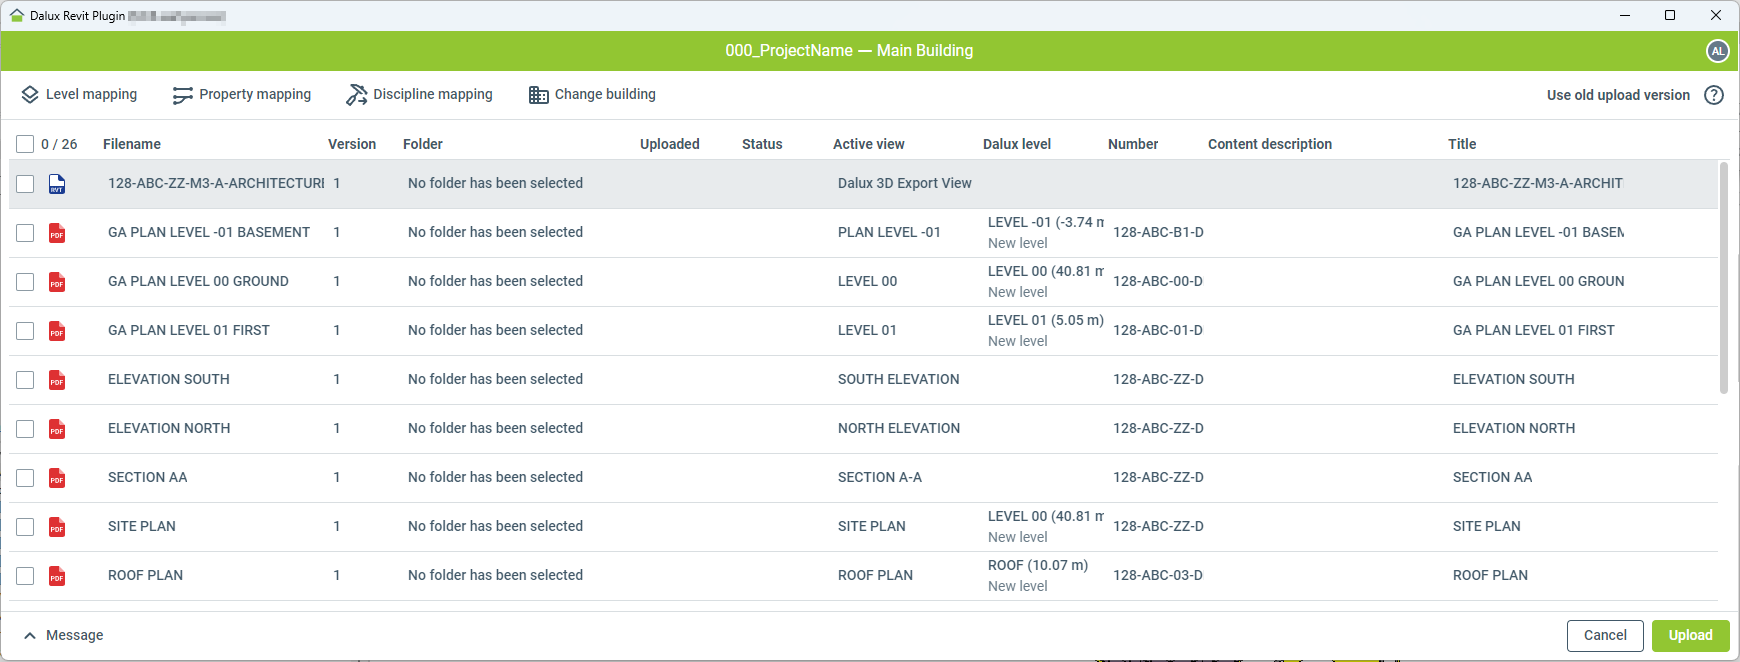Sort by the Filename column header
The image size is (1740, 662).
coord(132,144)
